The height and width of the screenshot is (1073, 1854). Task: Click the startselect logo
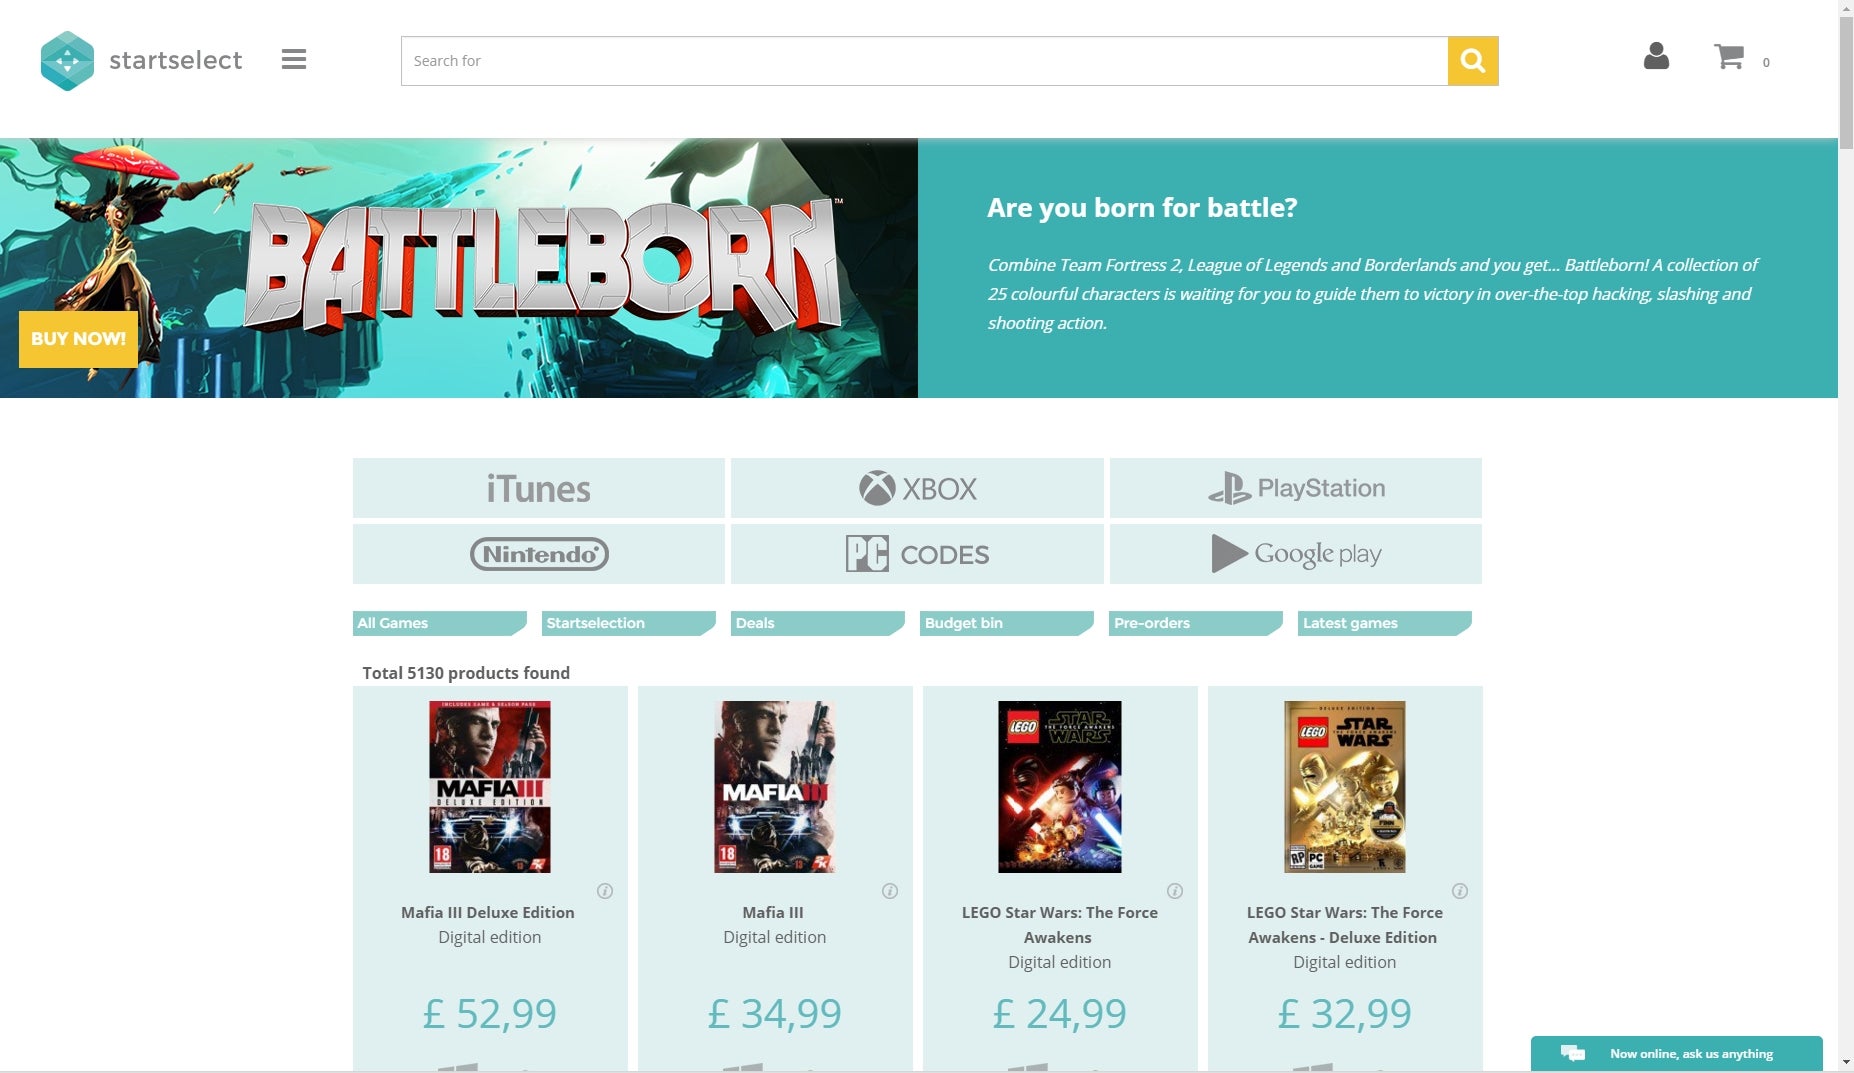(142, 61)
